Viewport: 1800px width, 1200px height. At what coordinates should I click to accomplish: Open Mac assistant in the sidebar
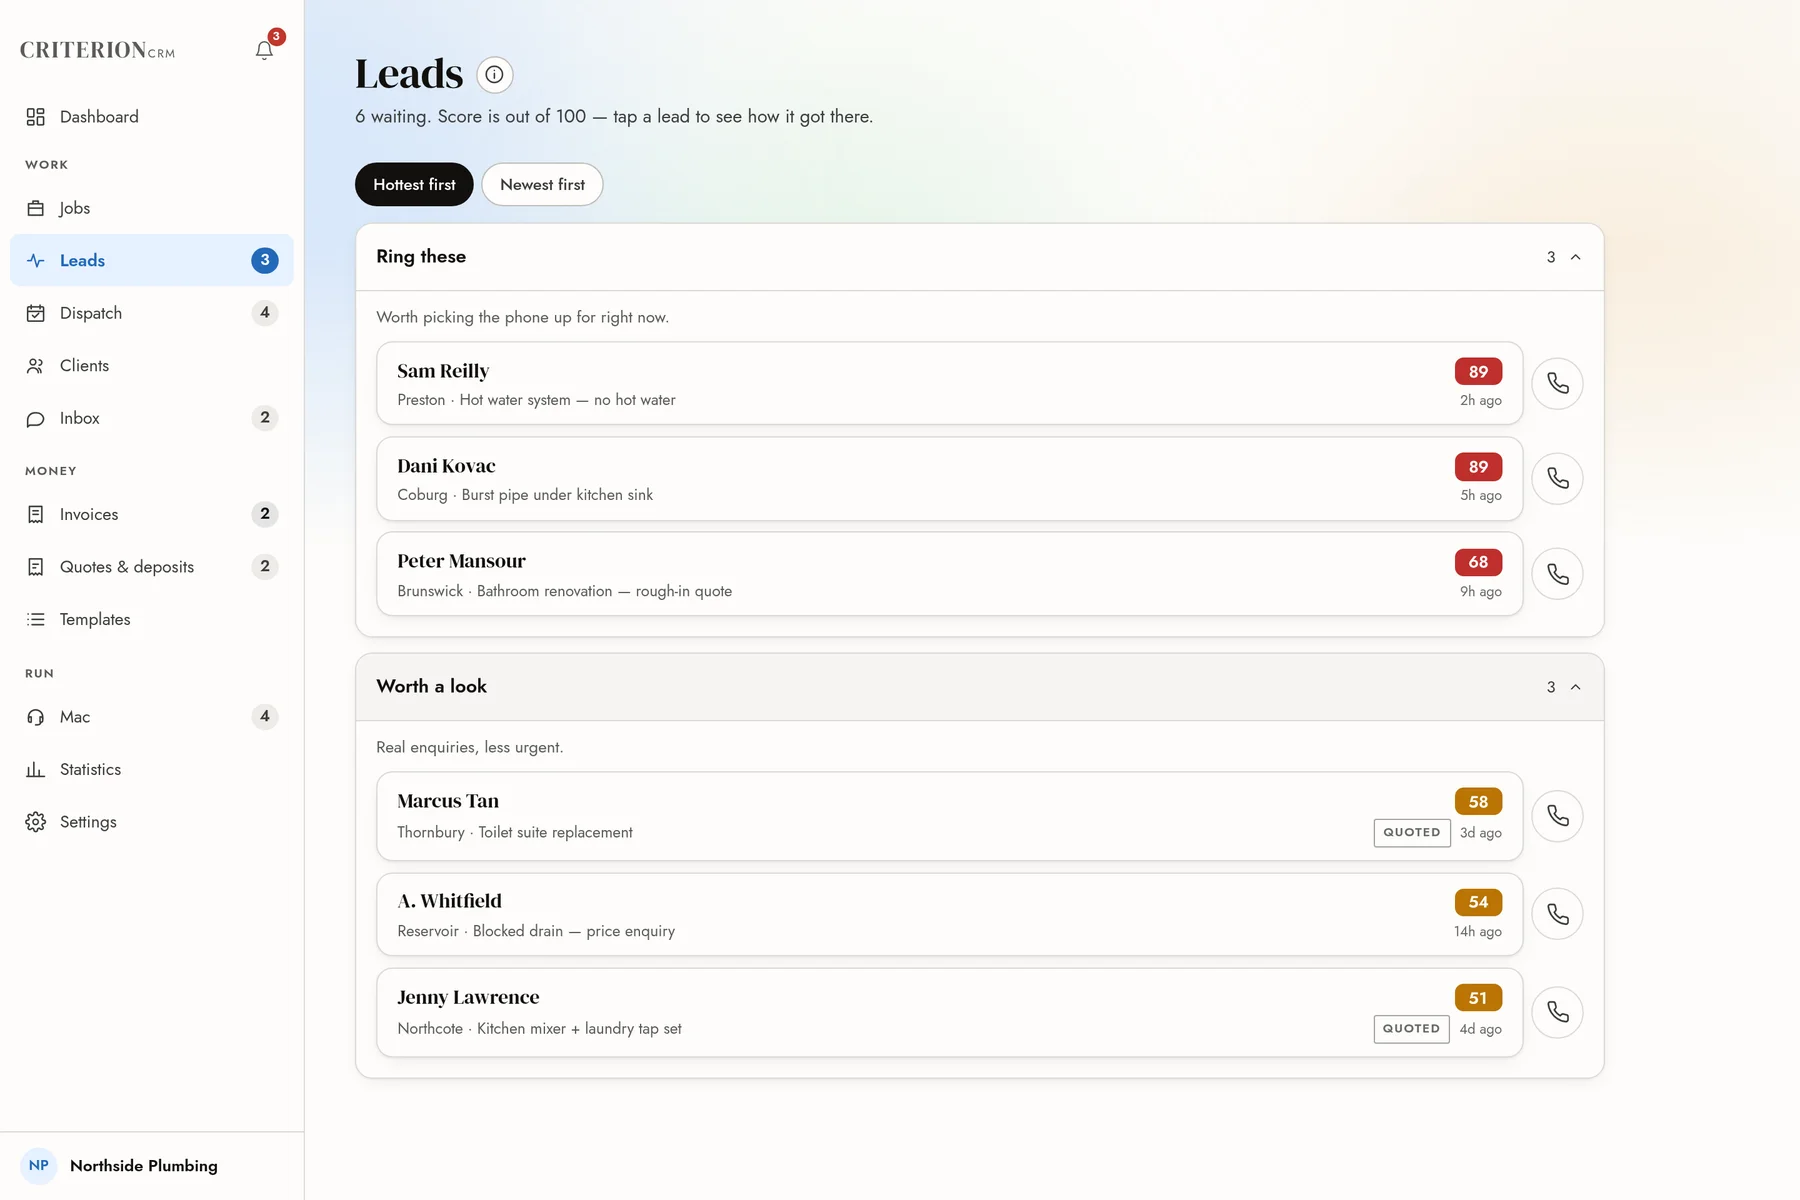click(x=152, y=717)
